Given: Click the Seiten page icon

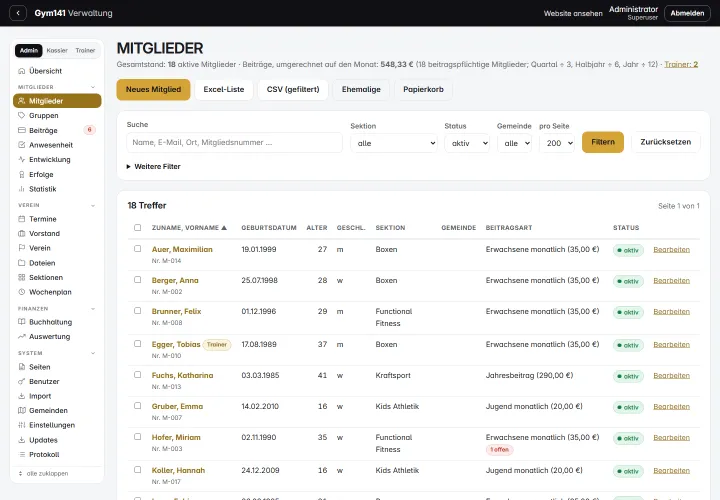Looking at the screenshot, I should point(21,367).
